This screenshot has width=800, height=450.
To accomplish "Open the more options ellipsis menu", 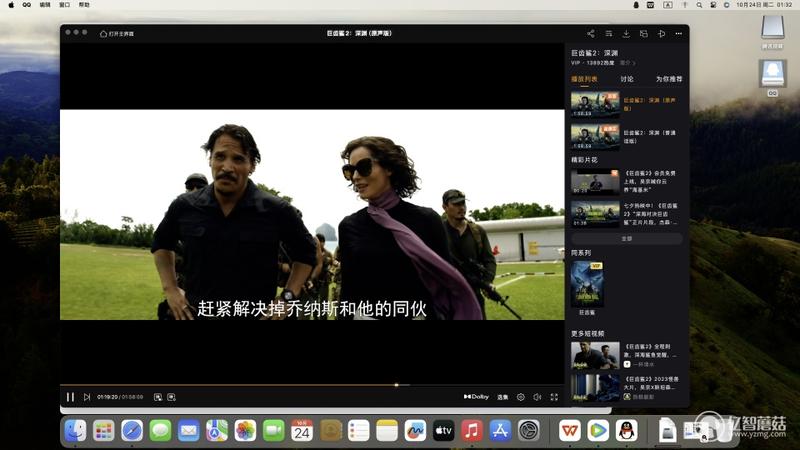I will (x=679, y=34).
